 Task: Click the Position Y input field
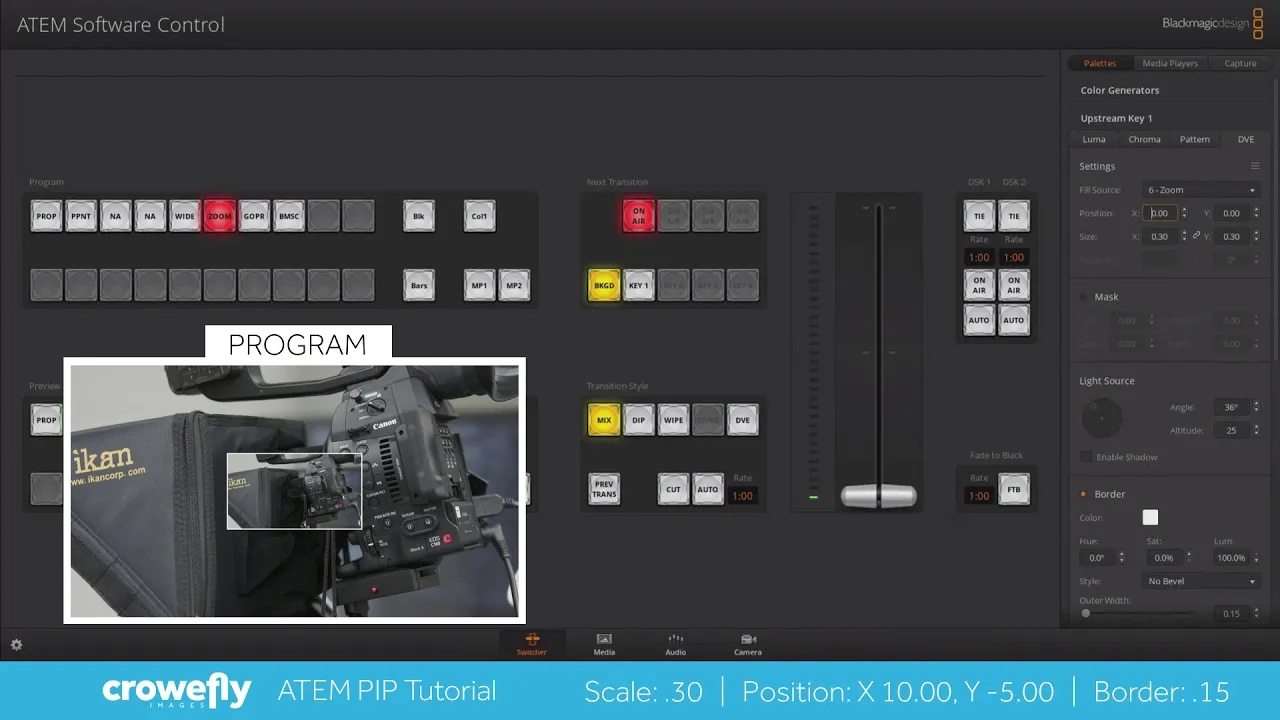1230,213
